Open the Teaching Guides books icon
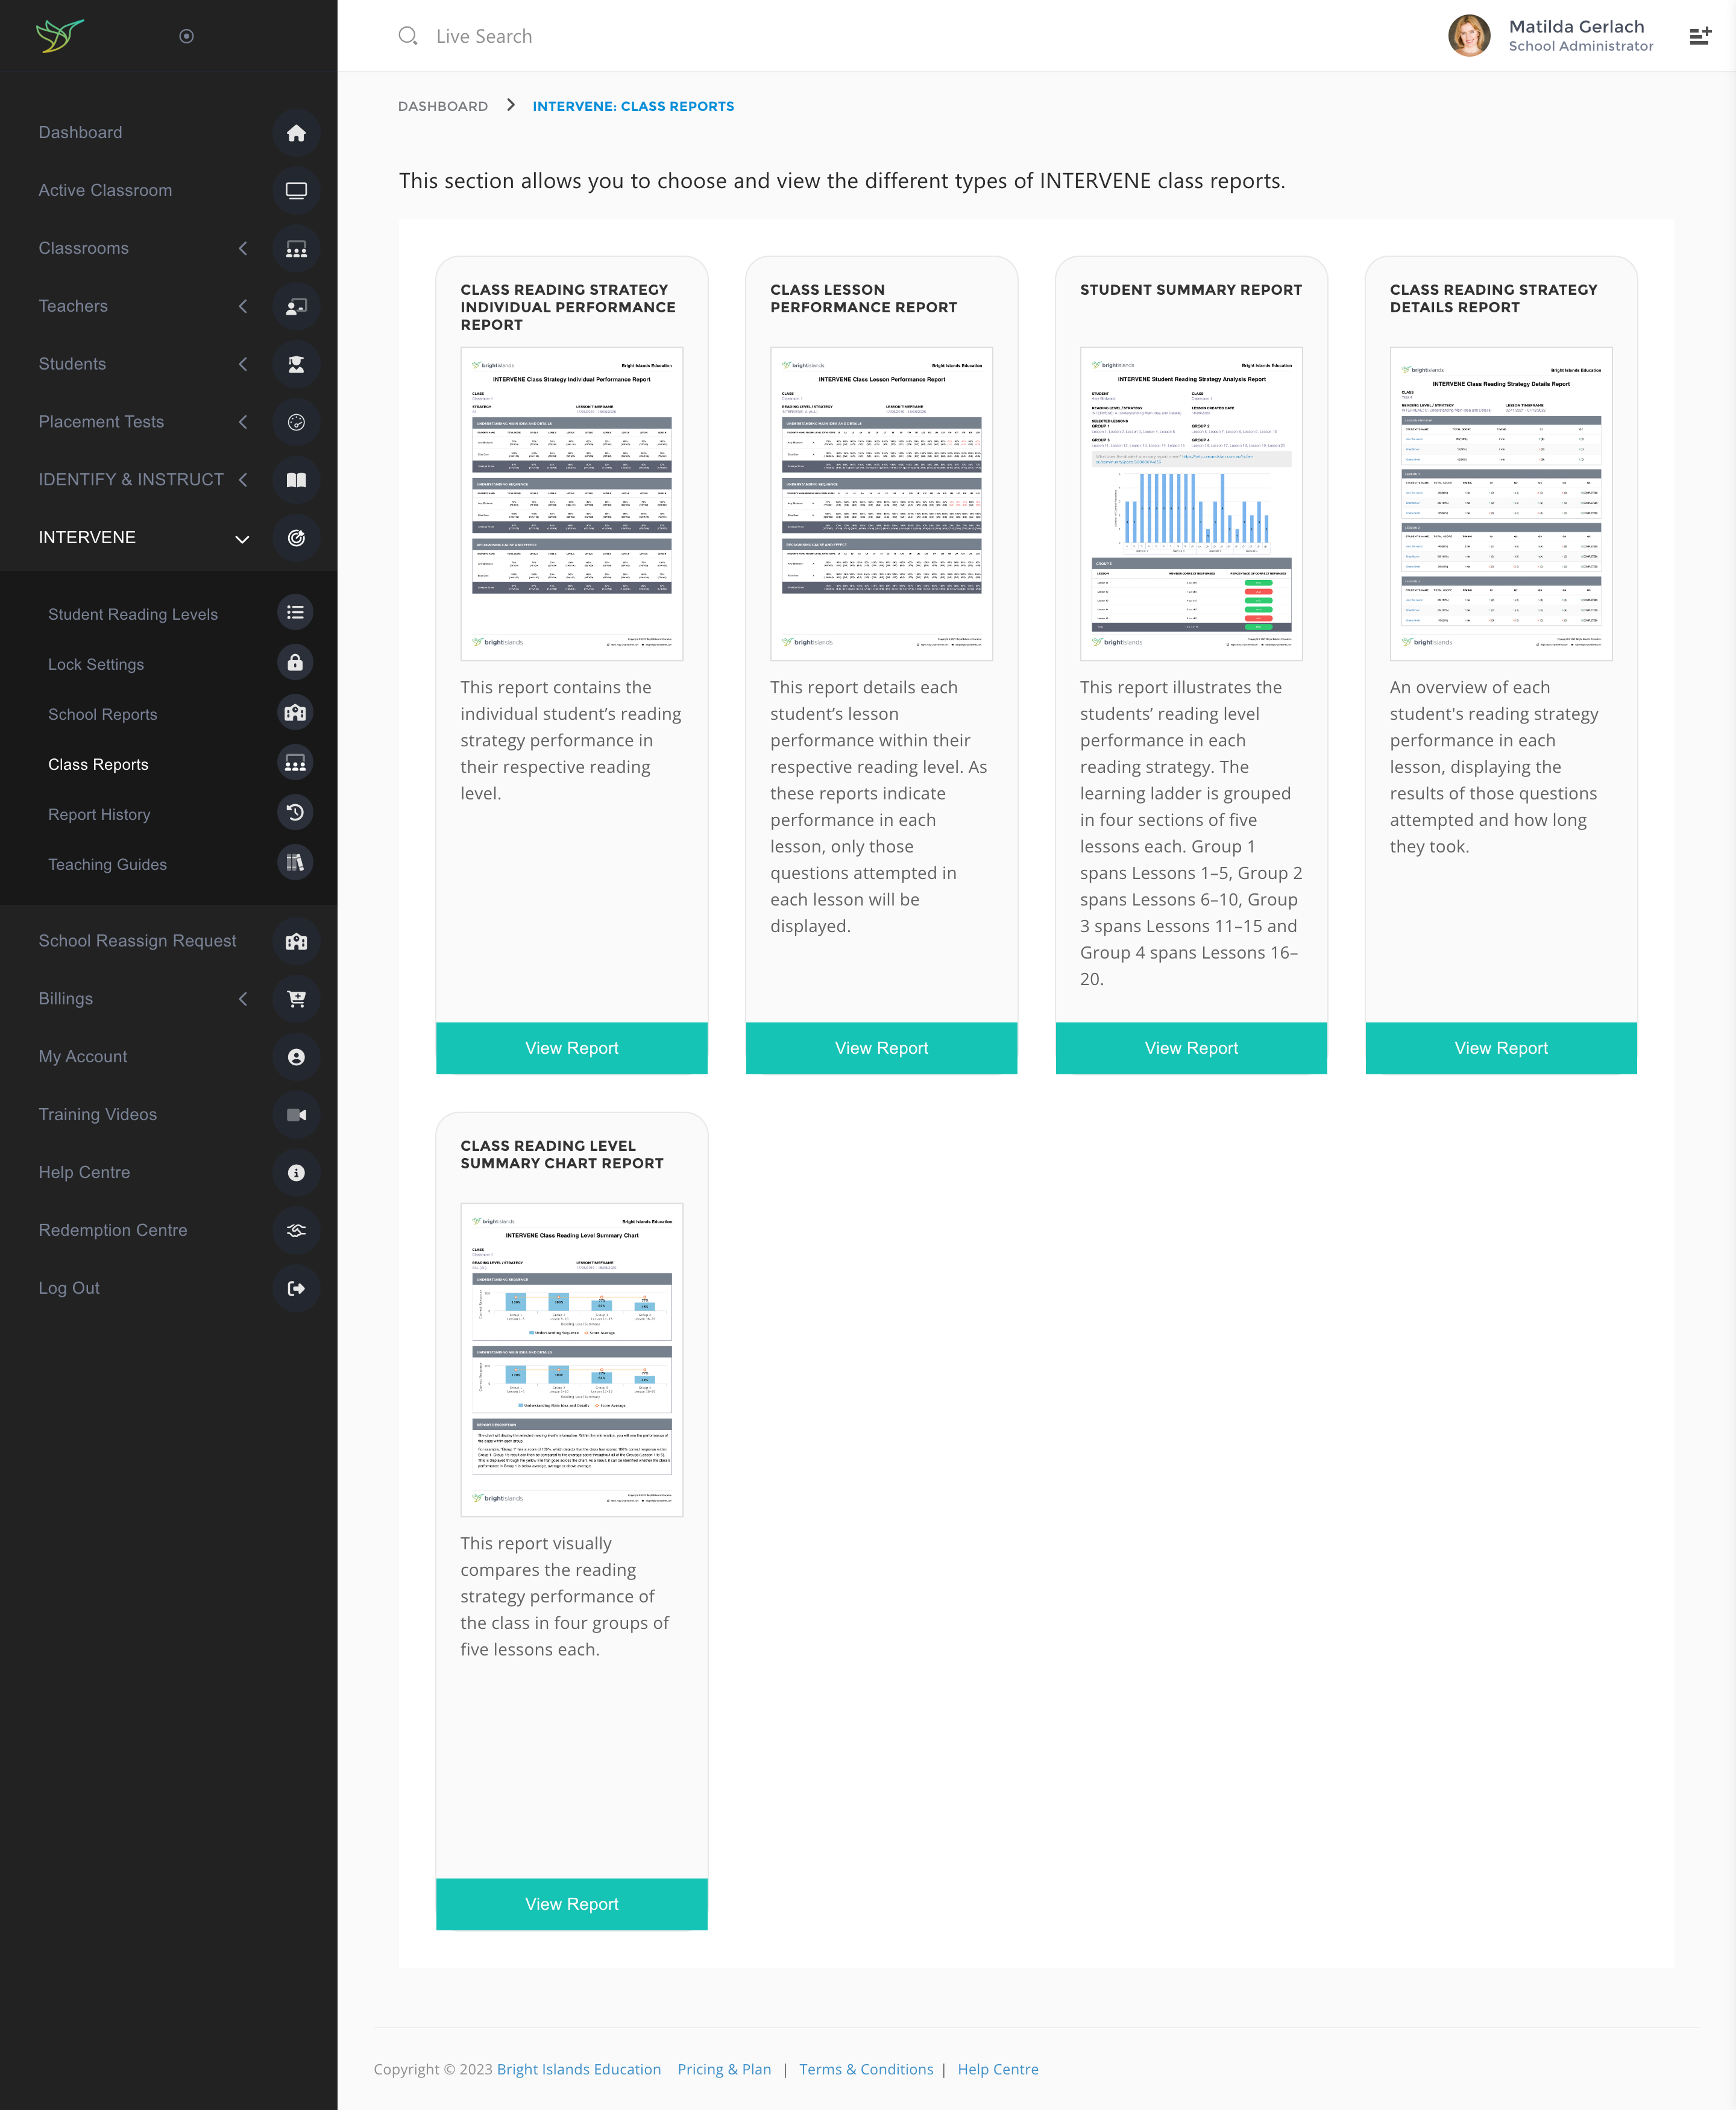This screenshot has width=1736, height=2110. [x=295, y=863]
